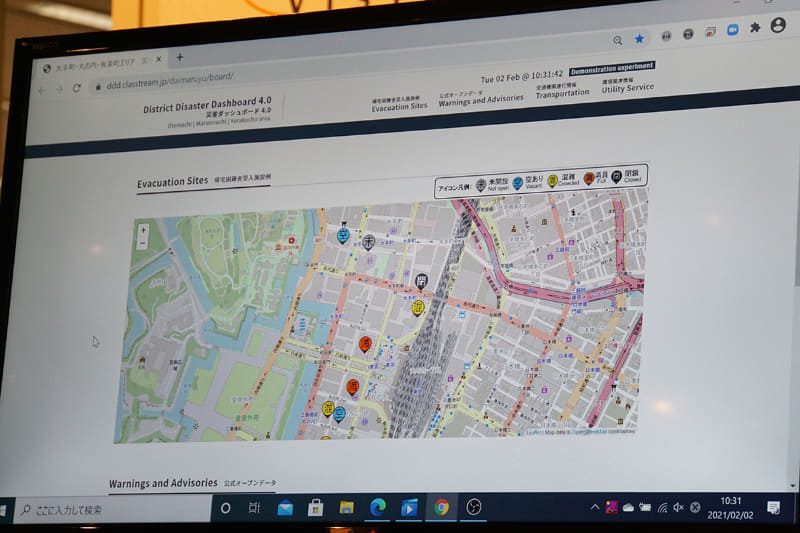Open the notification center icon

[773, 507]
